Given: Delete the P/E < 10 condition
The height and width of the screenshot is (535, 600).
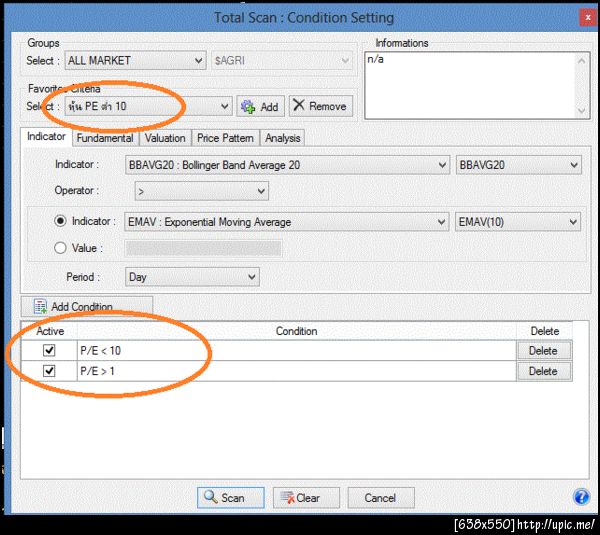Looking at the screenshot, I should tap(544, 351).
